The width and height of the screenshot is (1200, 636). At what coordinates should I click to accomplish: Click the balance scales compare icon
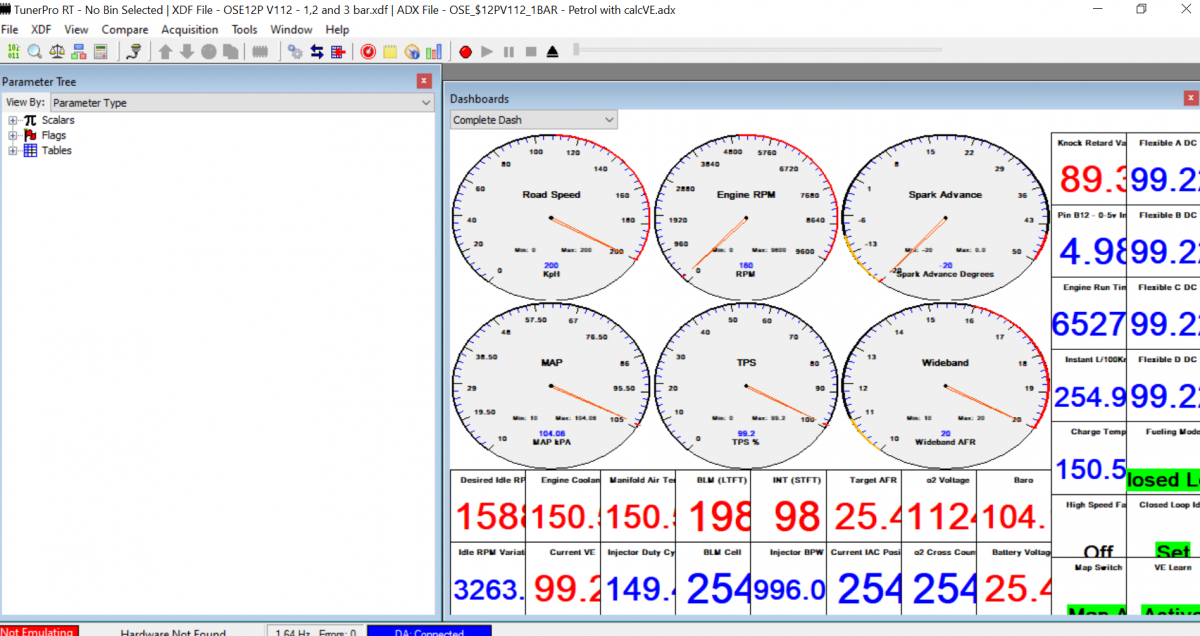(x=57, y=51)
